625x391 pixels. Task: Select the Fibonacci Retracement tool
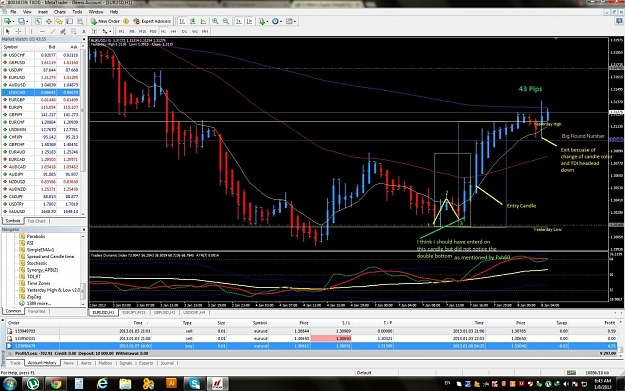point(73,31)
